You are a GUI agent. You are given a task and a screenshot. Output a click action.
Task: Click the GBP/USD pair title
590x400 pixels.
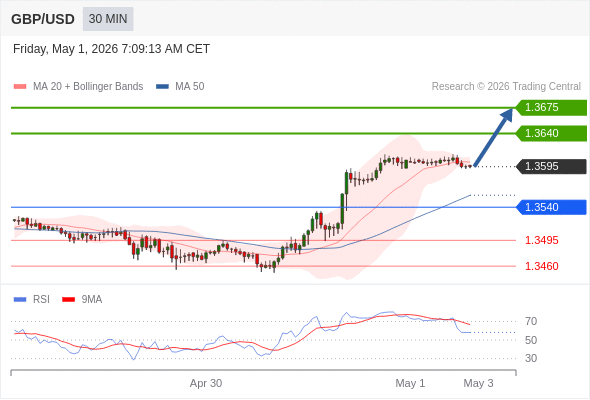(43, 19)
